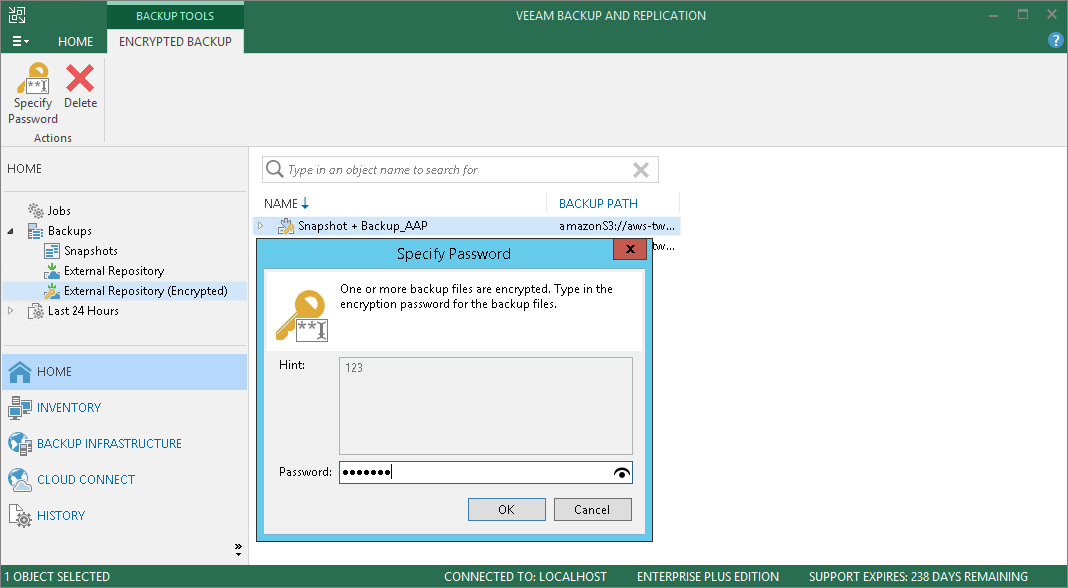
Task: Select the Snapshots tree item
Action: click(x=91, y=251)
